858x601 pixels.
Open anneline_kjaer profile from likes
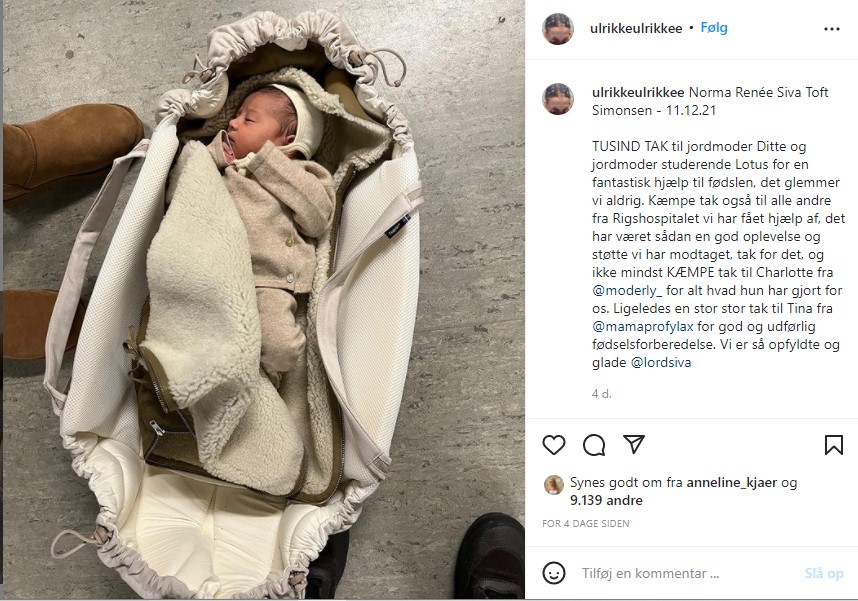(x=732, y=483)
